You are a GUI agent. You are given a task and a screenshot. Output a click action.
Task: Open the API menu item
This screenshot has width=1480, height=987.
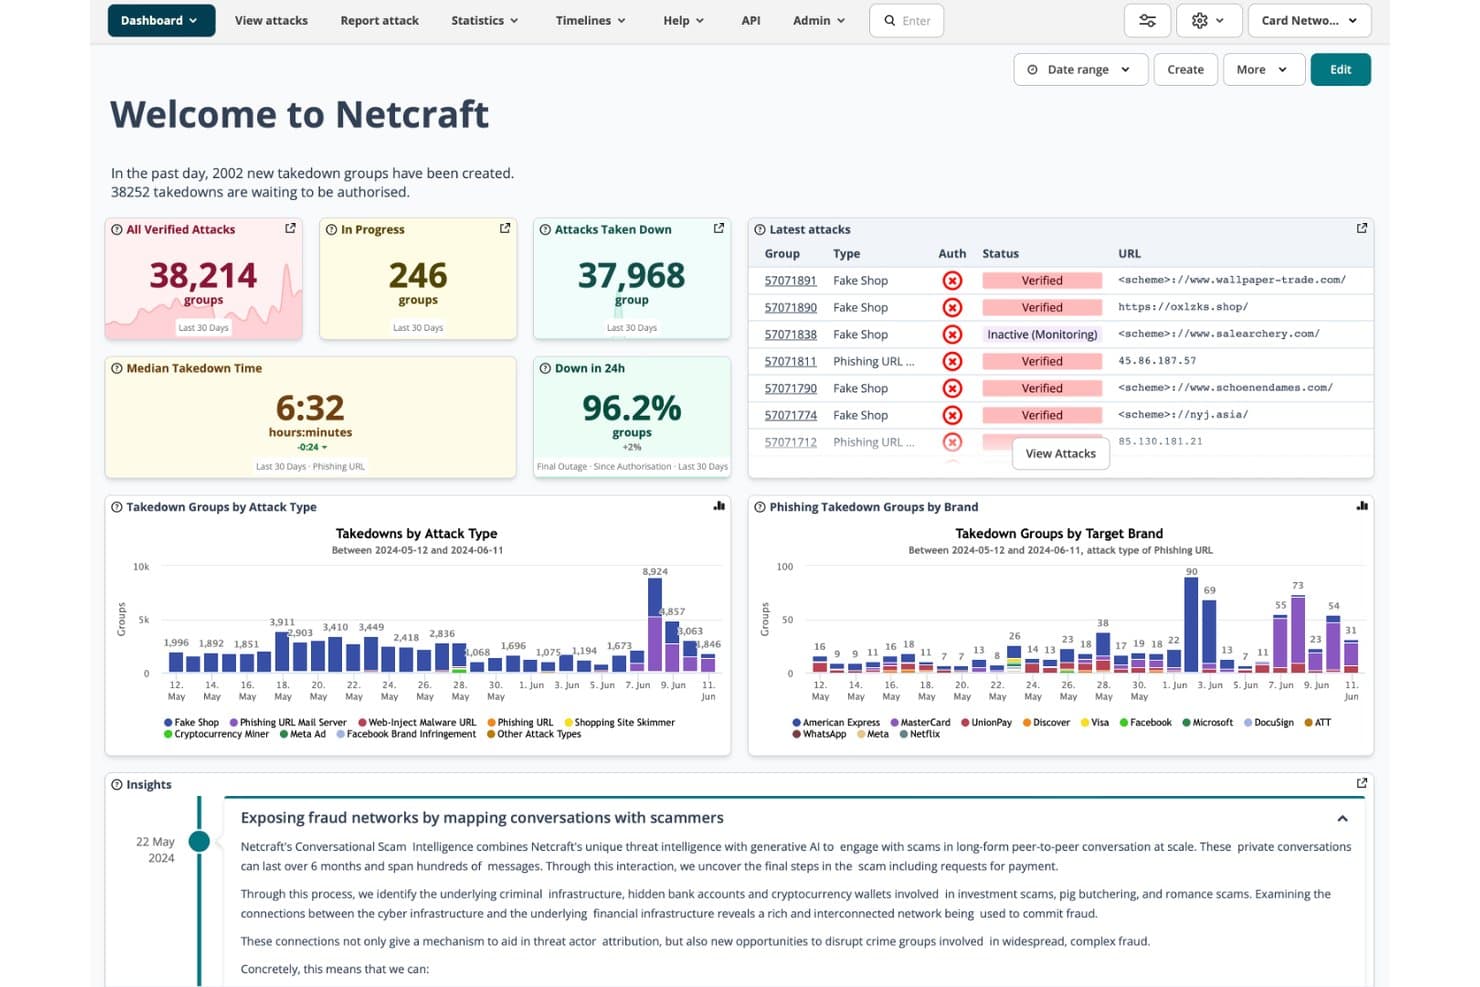click(751, 21)
